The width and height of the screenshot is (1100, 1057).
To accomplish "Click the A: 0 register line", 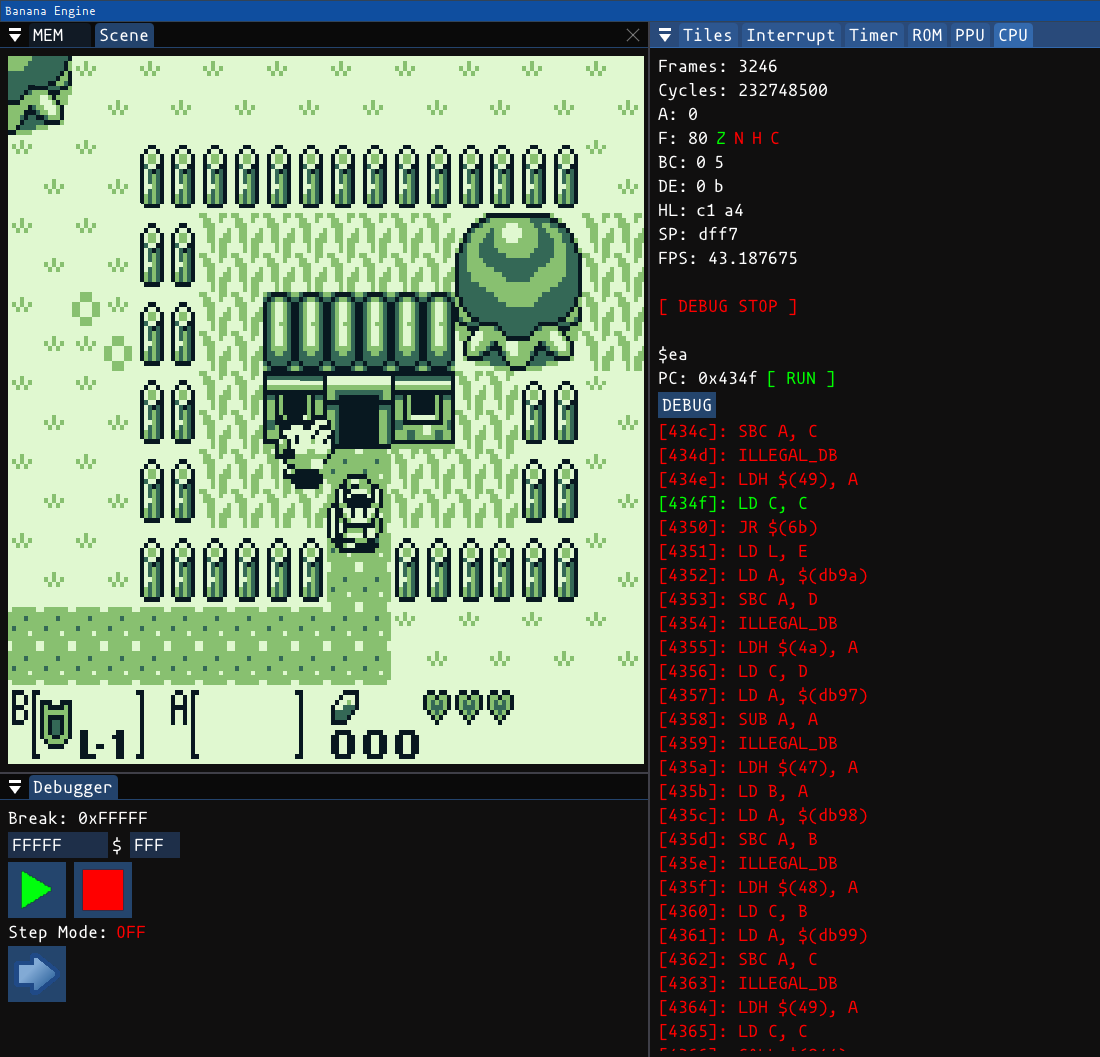I will coord(678,114).
